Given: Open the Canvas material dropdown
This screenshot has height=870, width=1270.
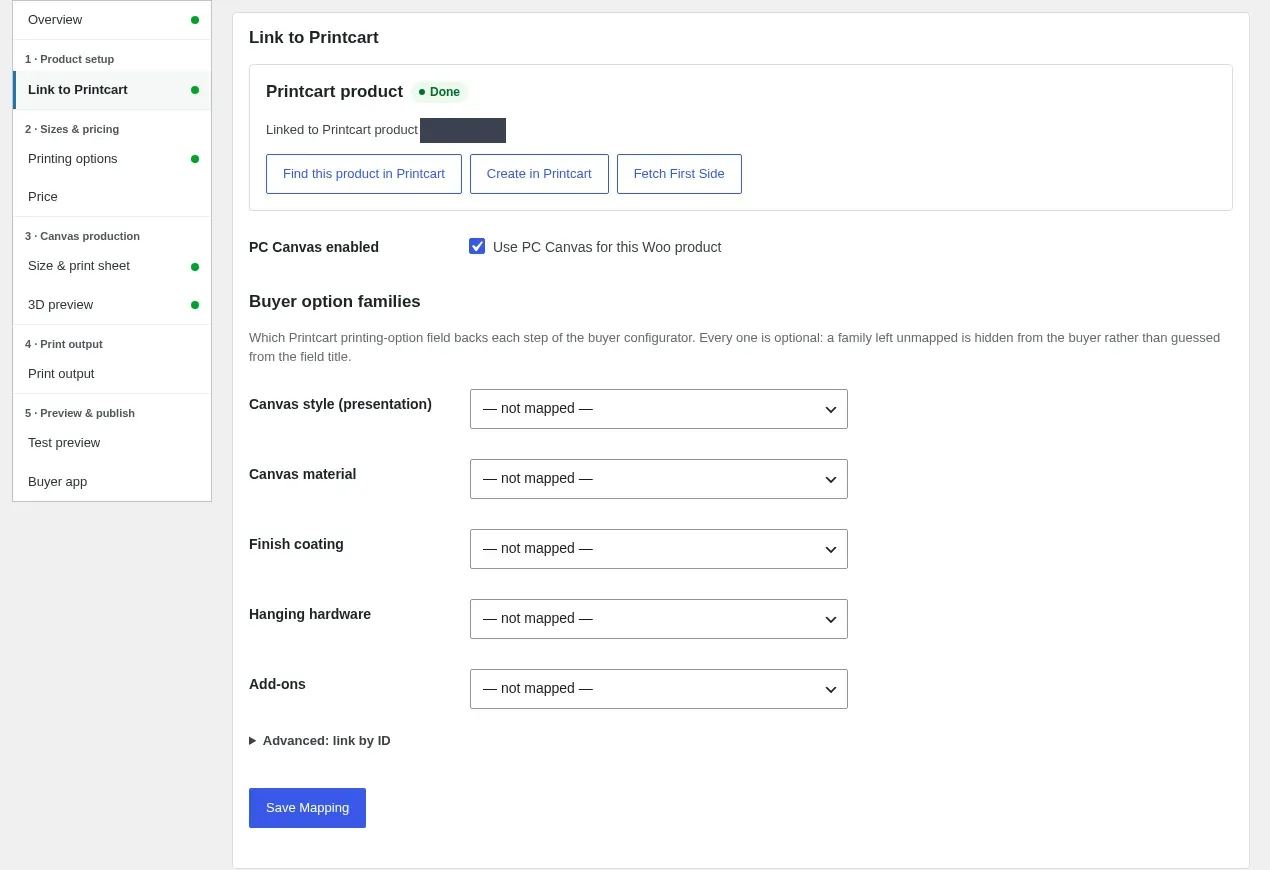Looking at the screenshot, I should 659,479.
